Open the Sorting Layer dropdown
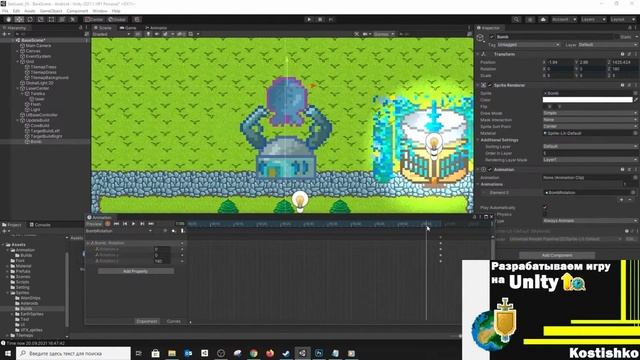640x360 pixels. (590, 146)
